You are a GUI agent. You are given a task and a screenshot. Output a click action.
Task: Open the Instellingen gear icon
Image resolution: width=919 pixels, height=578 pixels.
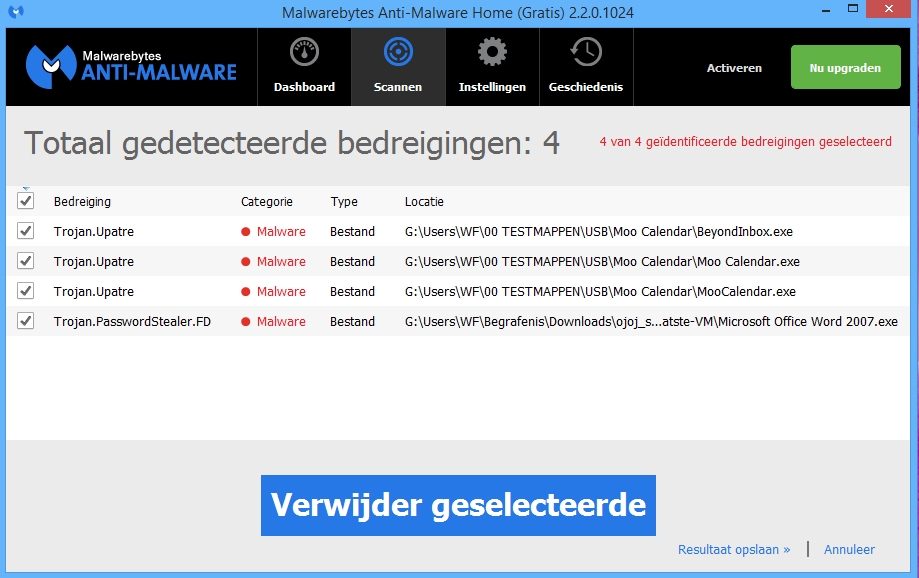(492, 52)
